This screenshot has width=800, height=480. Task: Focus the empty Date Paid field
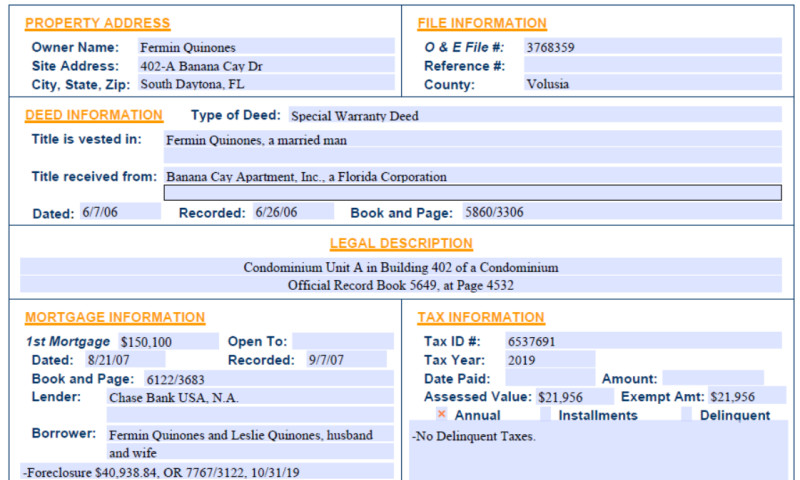(x=549, y=378)
